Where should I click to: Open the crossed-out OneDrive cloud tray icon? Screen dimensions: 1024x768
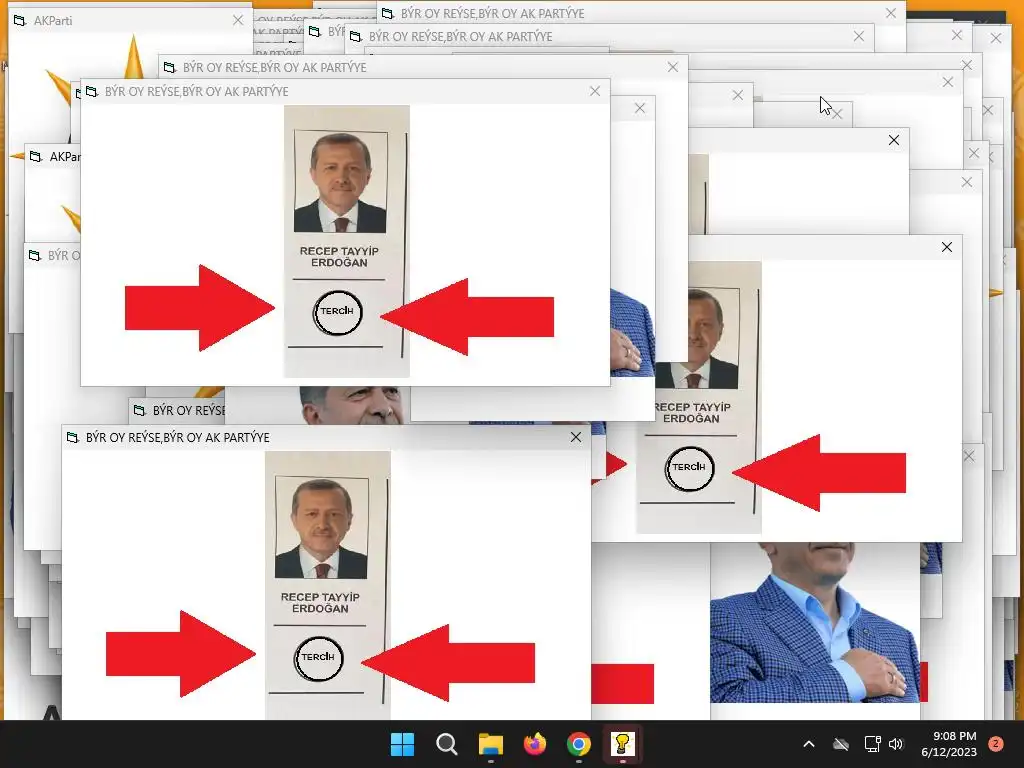coord(840,744)
